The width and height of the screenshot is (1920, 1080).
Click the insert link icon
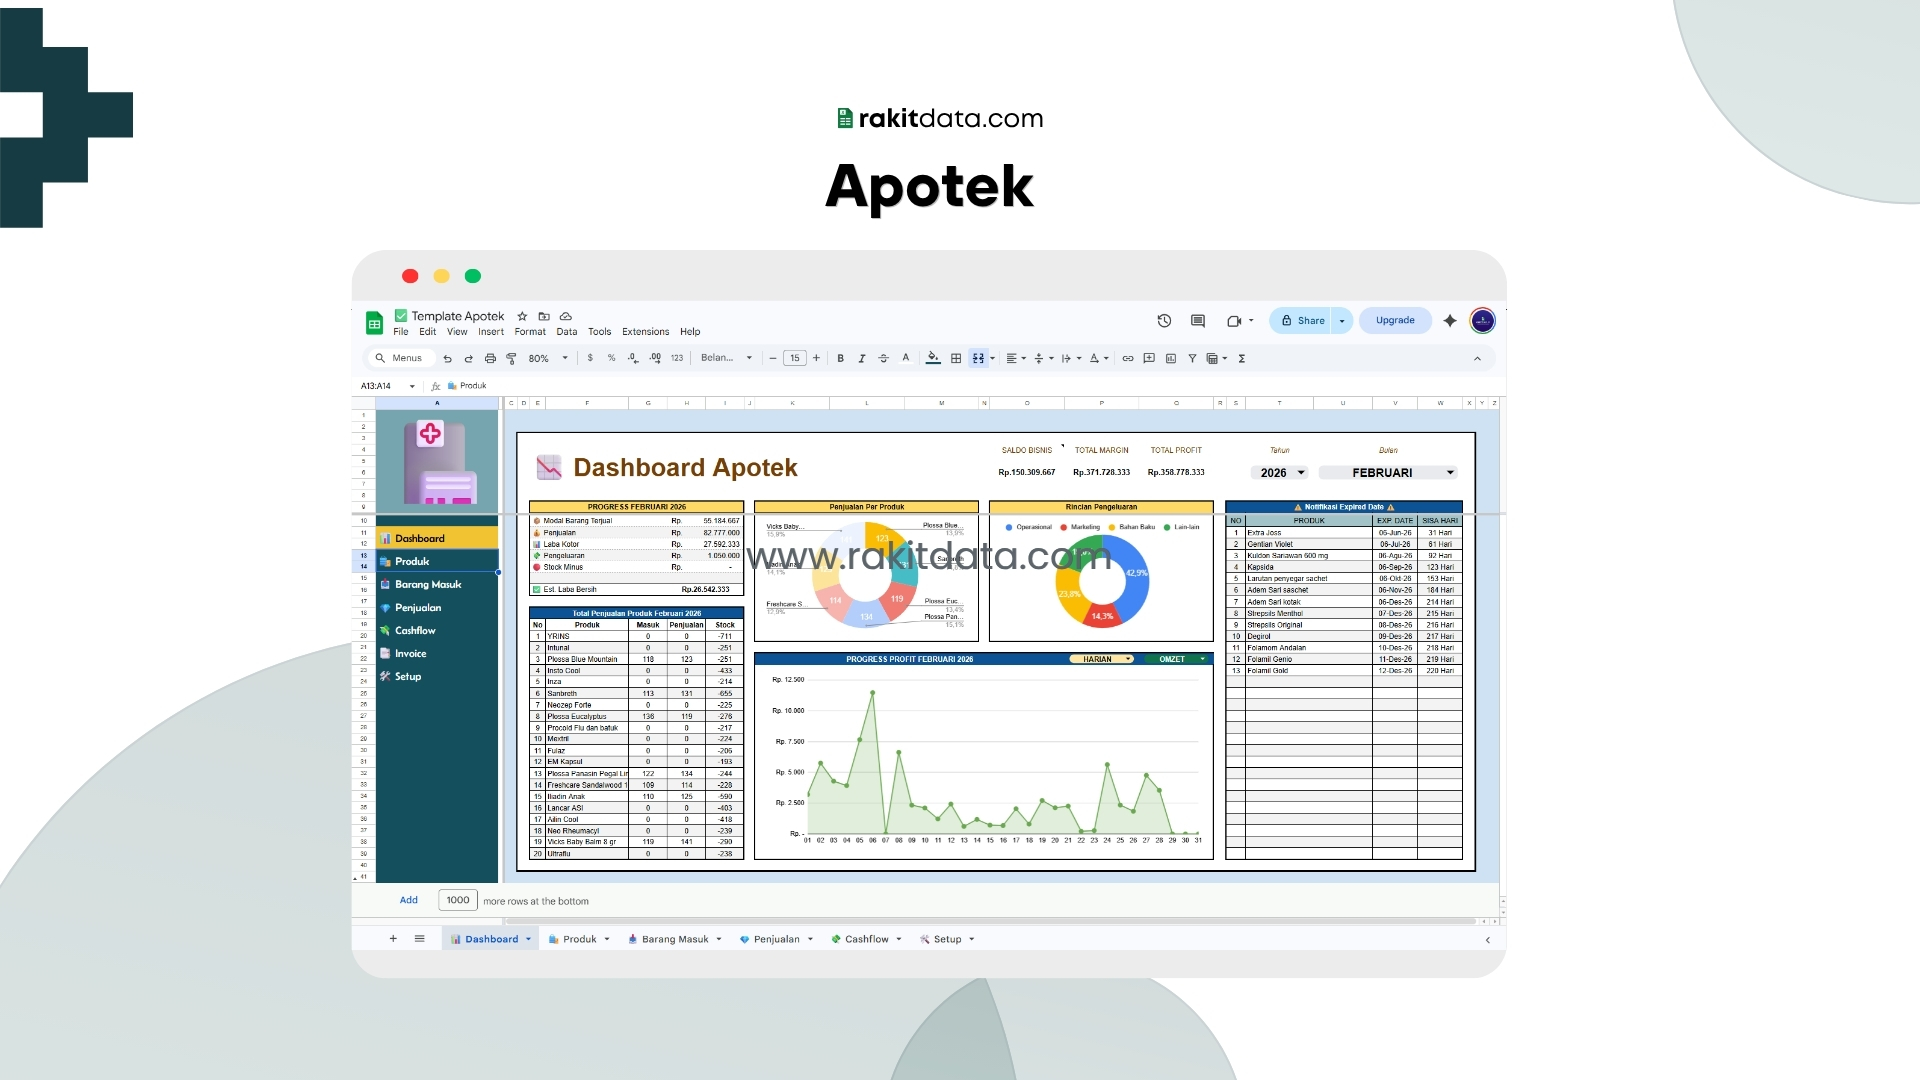pos(1128,358)
